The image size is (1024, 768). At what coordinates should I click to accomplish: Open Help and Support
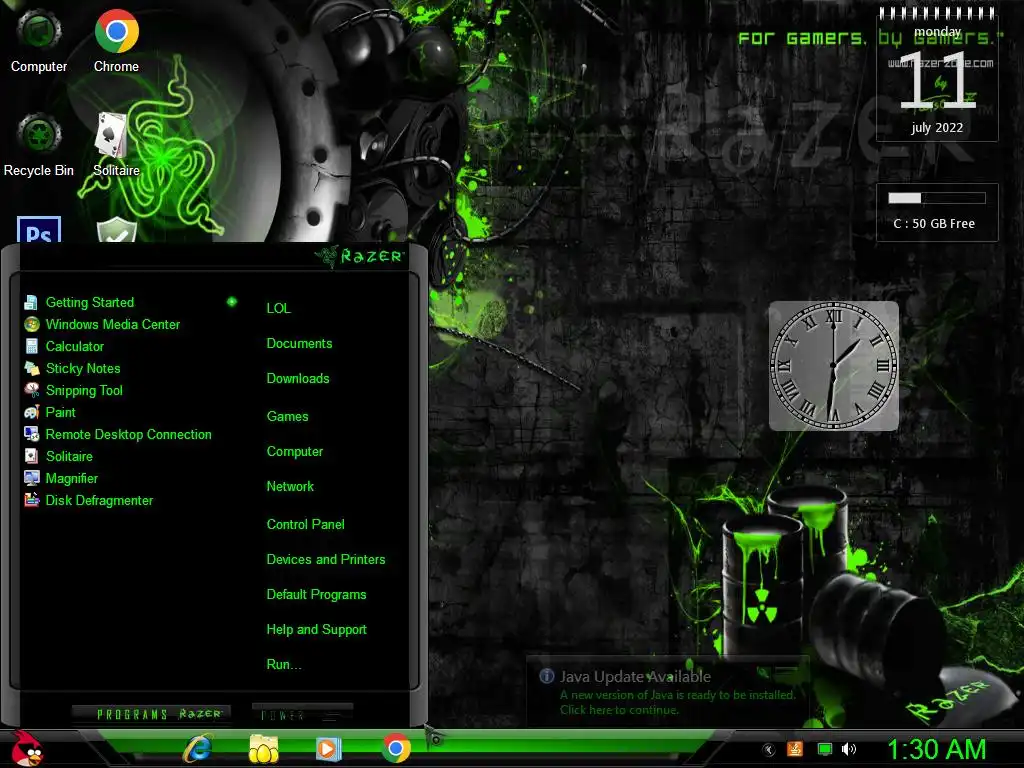(316, 630)
